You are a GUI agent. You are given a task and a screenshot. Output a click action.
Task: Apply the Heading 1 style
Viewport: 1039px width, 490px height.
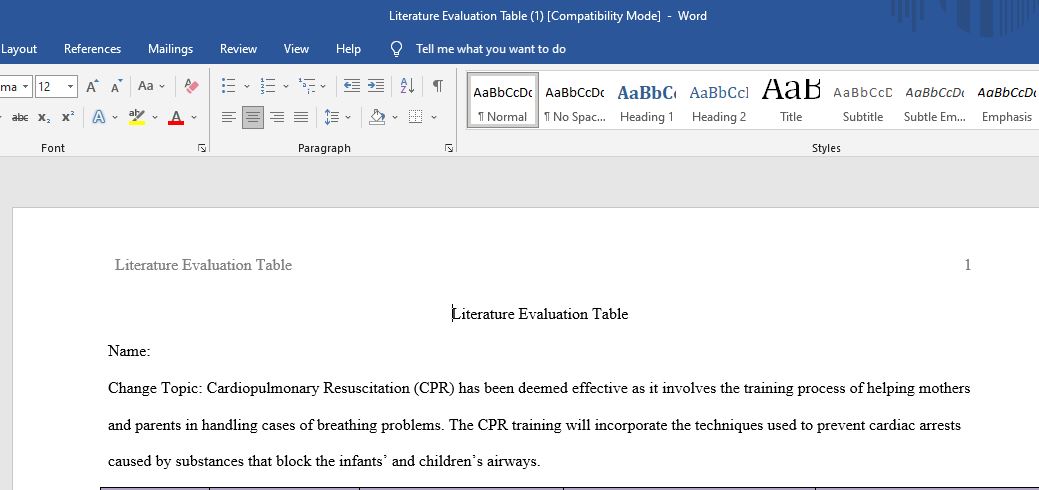647,101
